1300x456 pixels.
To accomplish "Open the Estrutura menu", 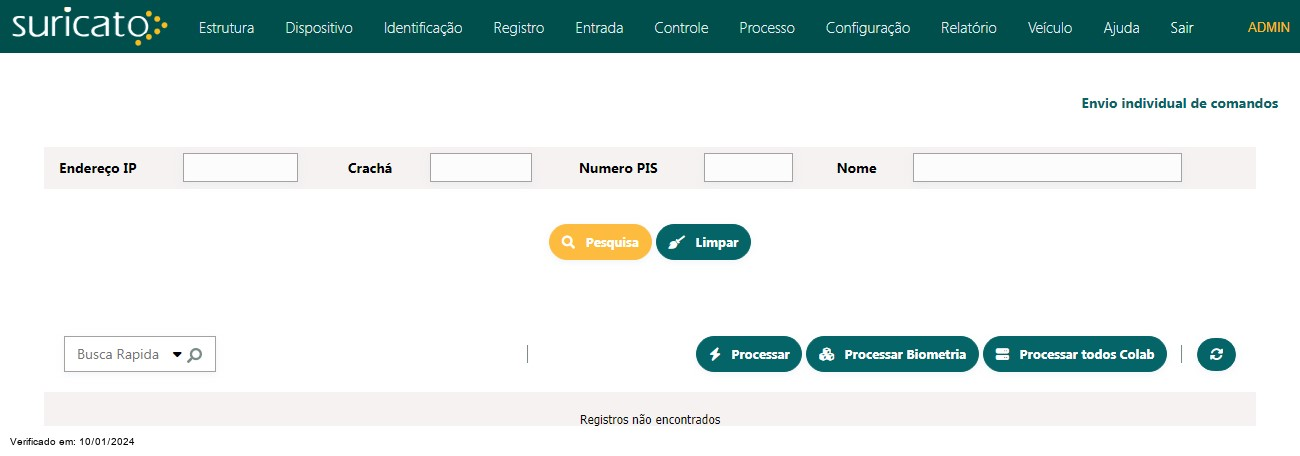I will (x=226, y=28).
